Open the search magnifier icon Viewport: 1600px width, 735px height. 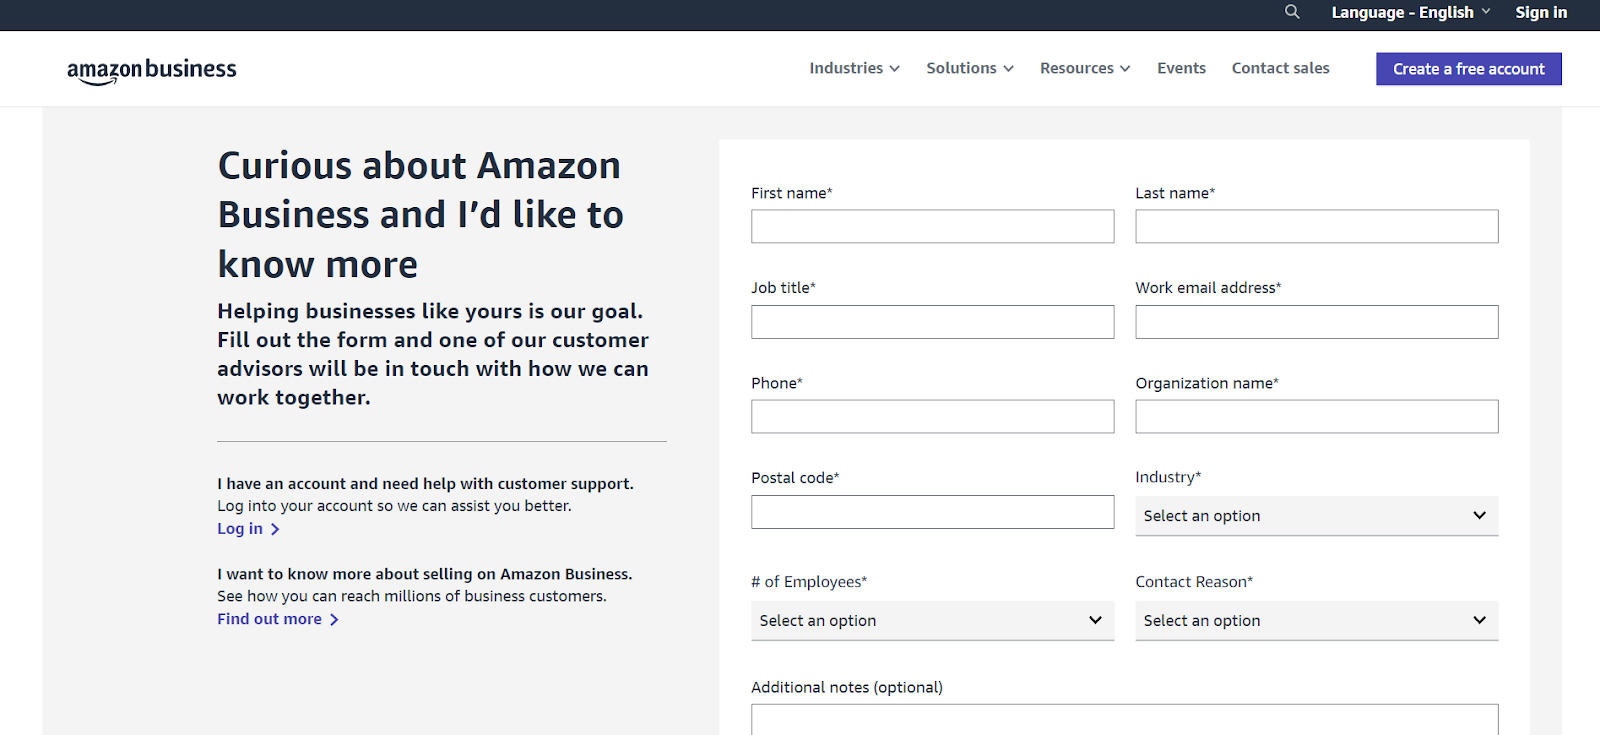pyautogui.click(x=1292, y=12)
